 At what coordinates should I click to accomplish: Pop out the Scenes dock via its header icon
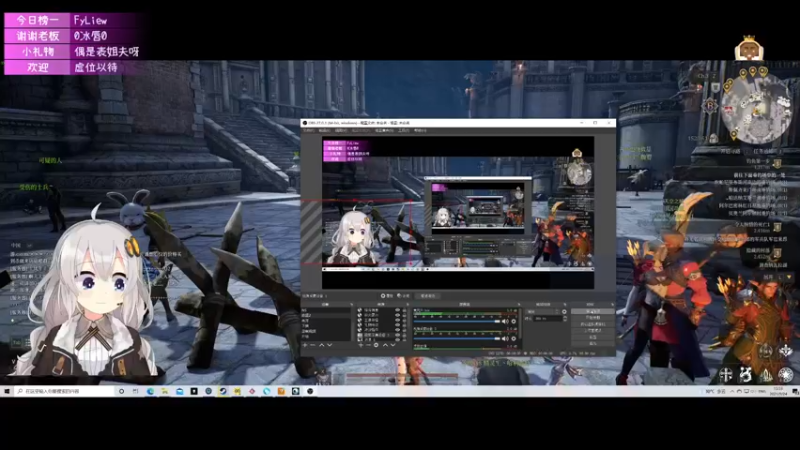tap(352, 305)
